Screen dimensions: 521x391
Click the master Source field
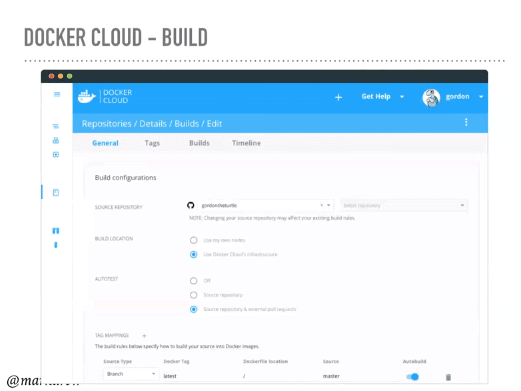[331, 376]
